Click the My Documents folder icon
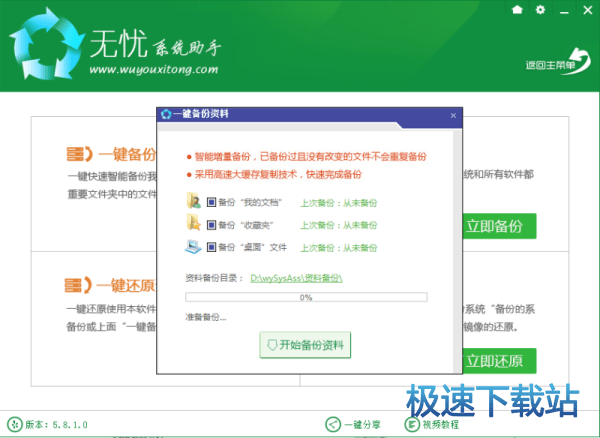This screenshot has height=438, width=600. [194, 200]
